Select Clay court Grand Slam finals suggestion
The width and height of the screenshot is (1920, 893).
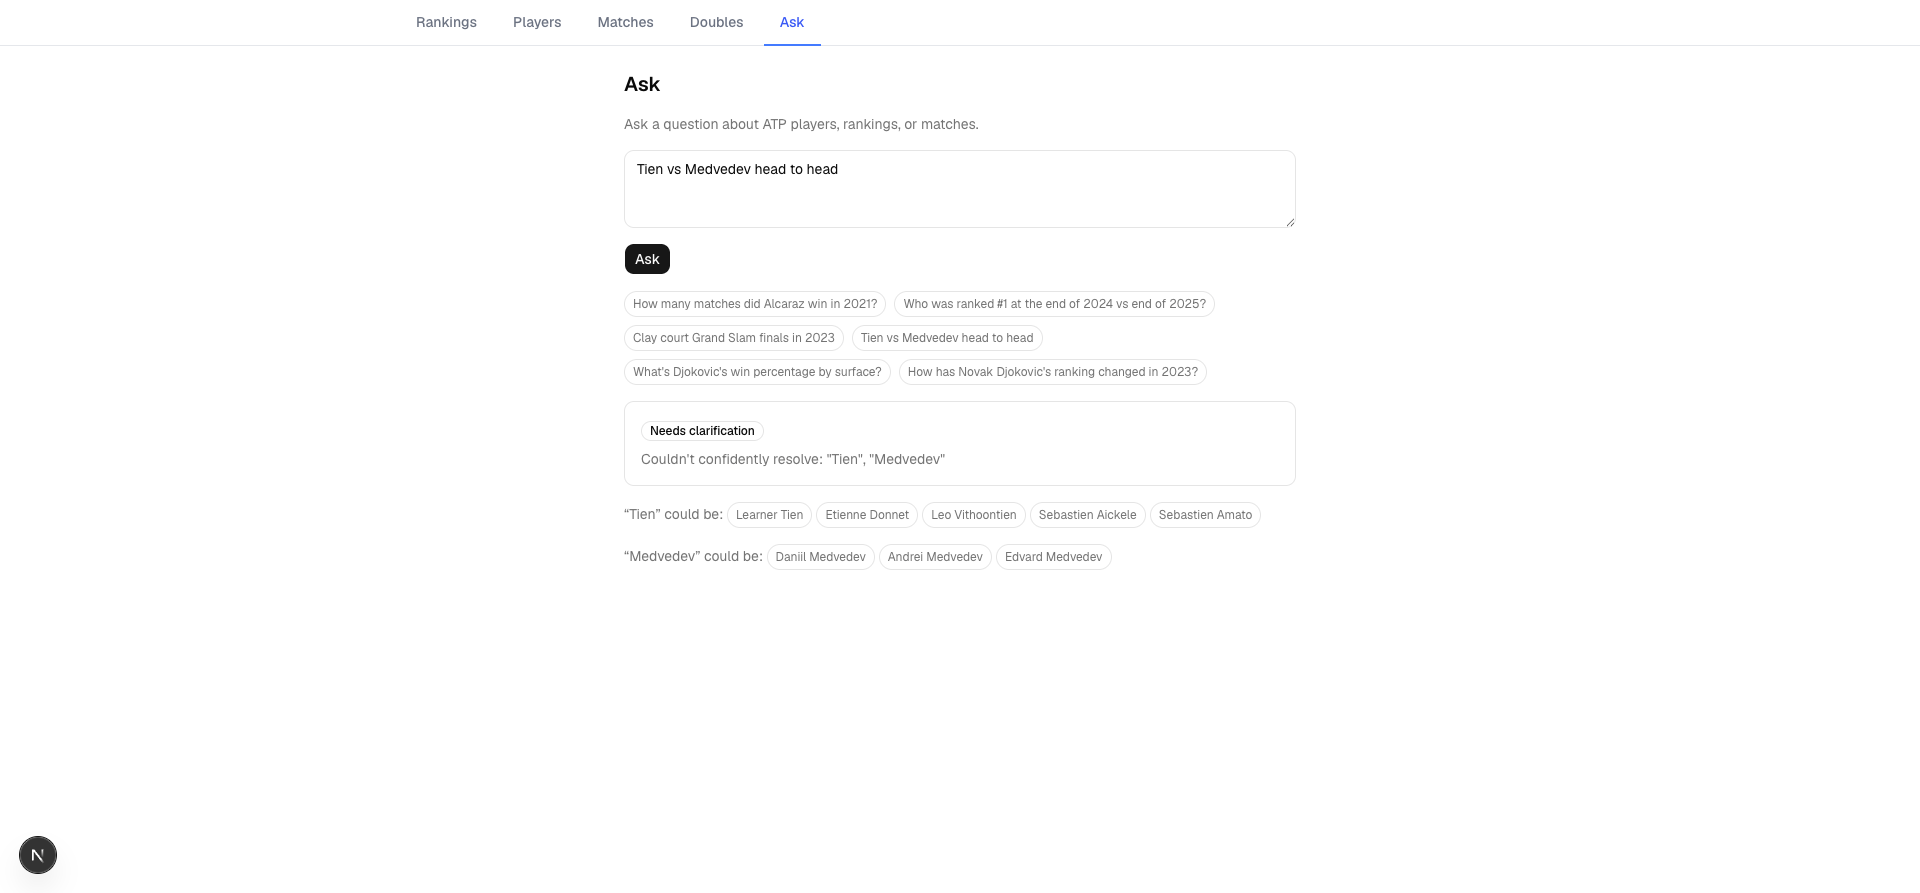734,338
